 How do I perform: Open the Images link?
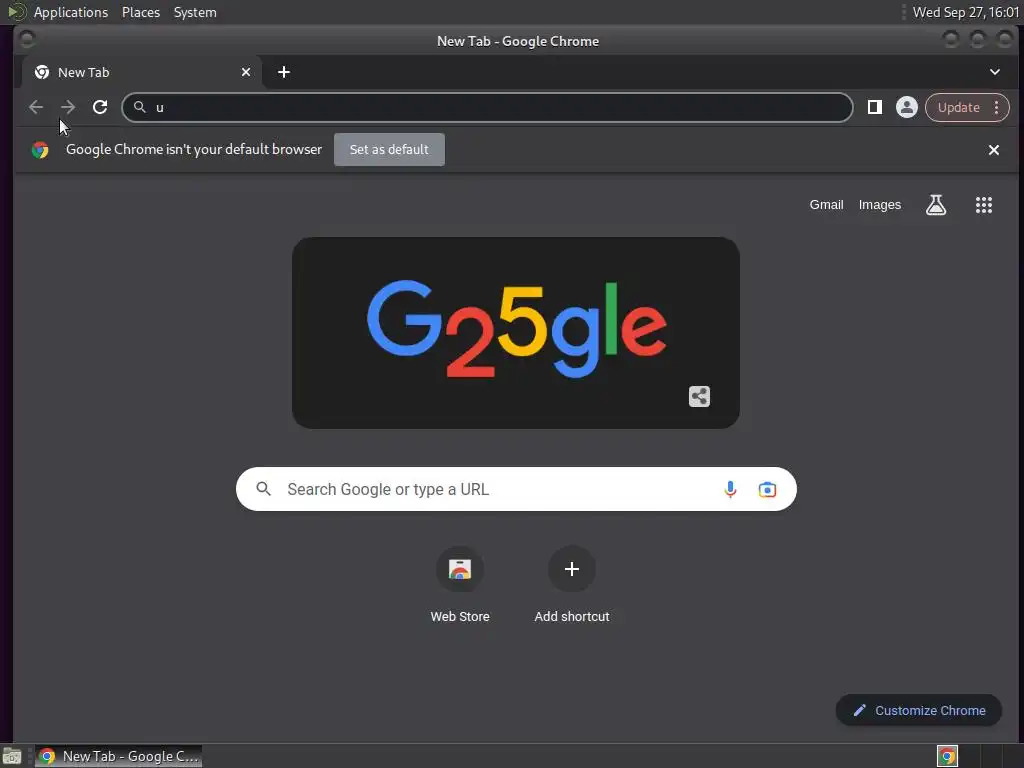[x=880, y=205]
